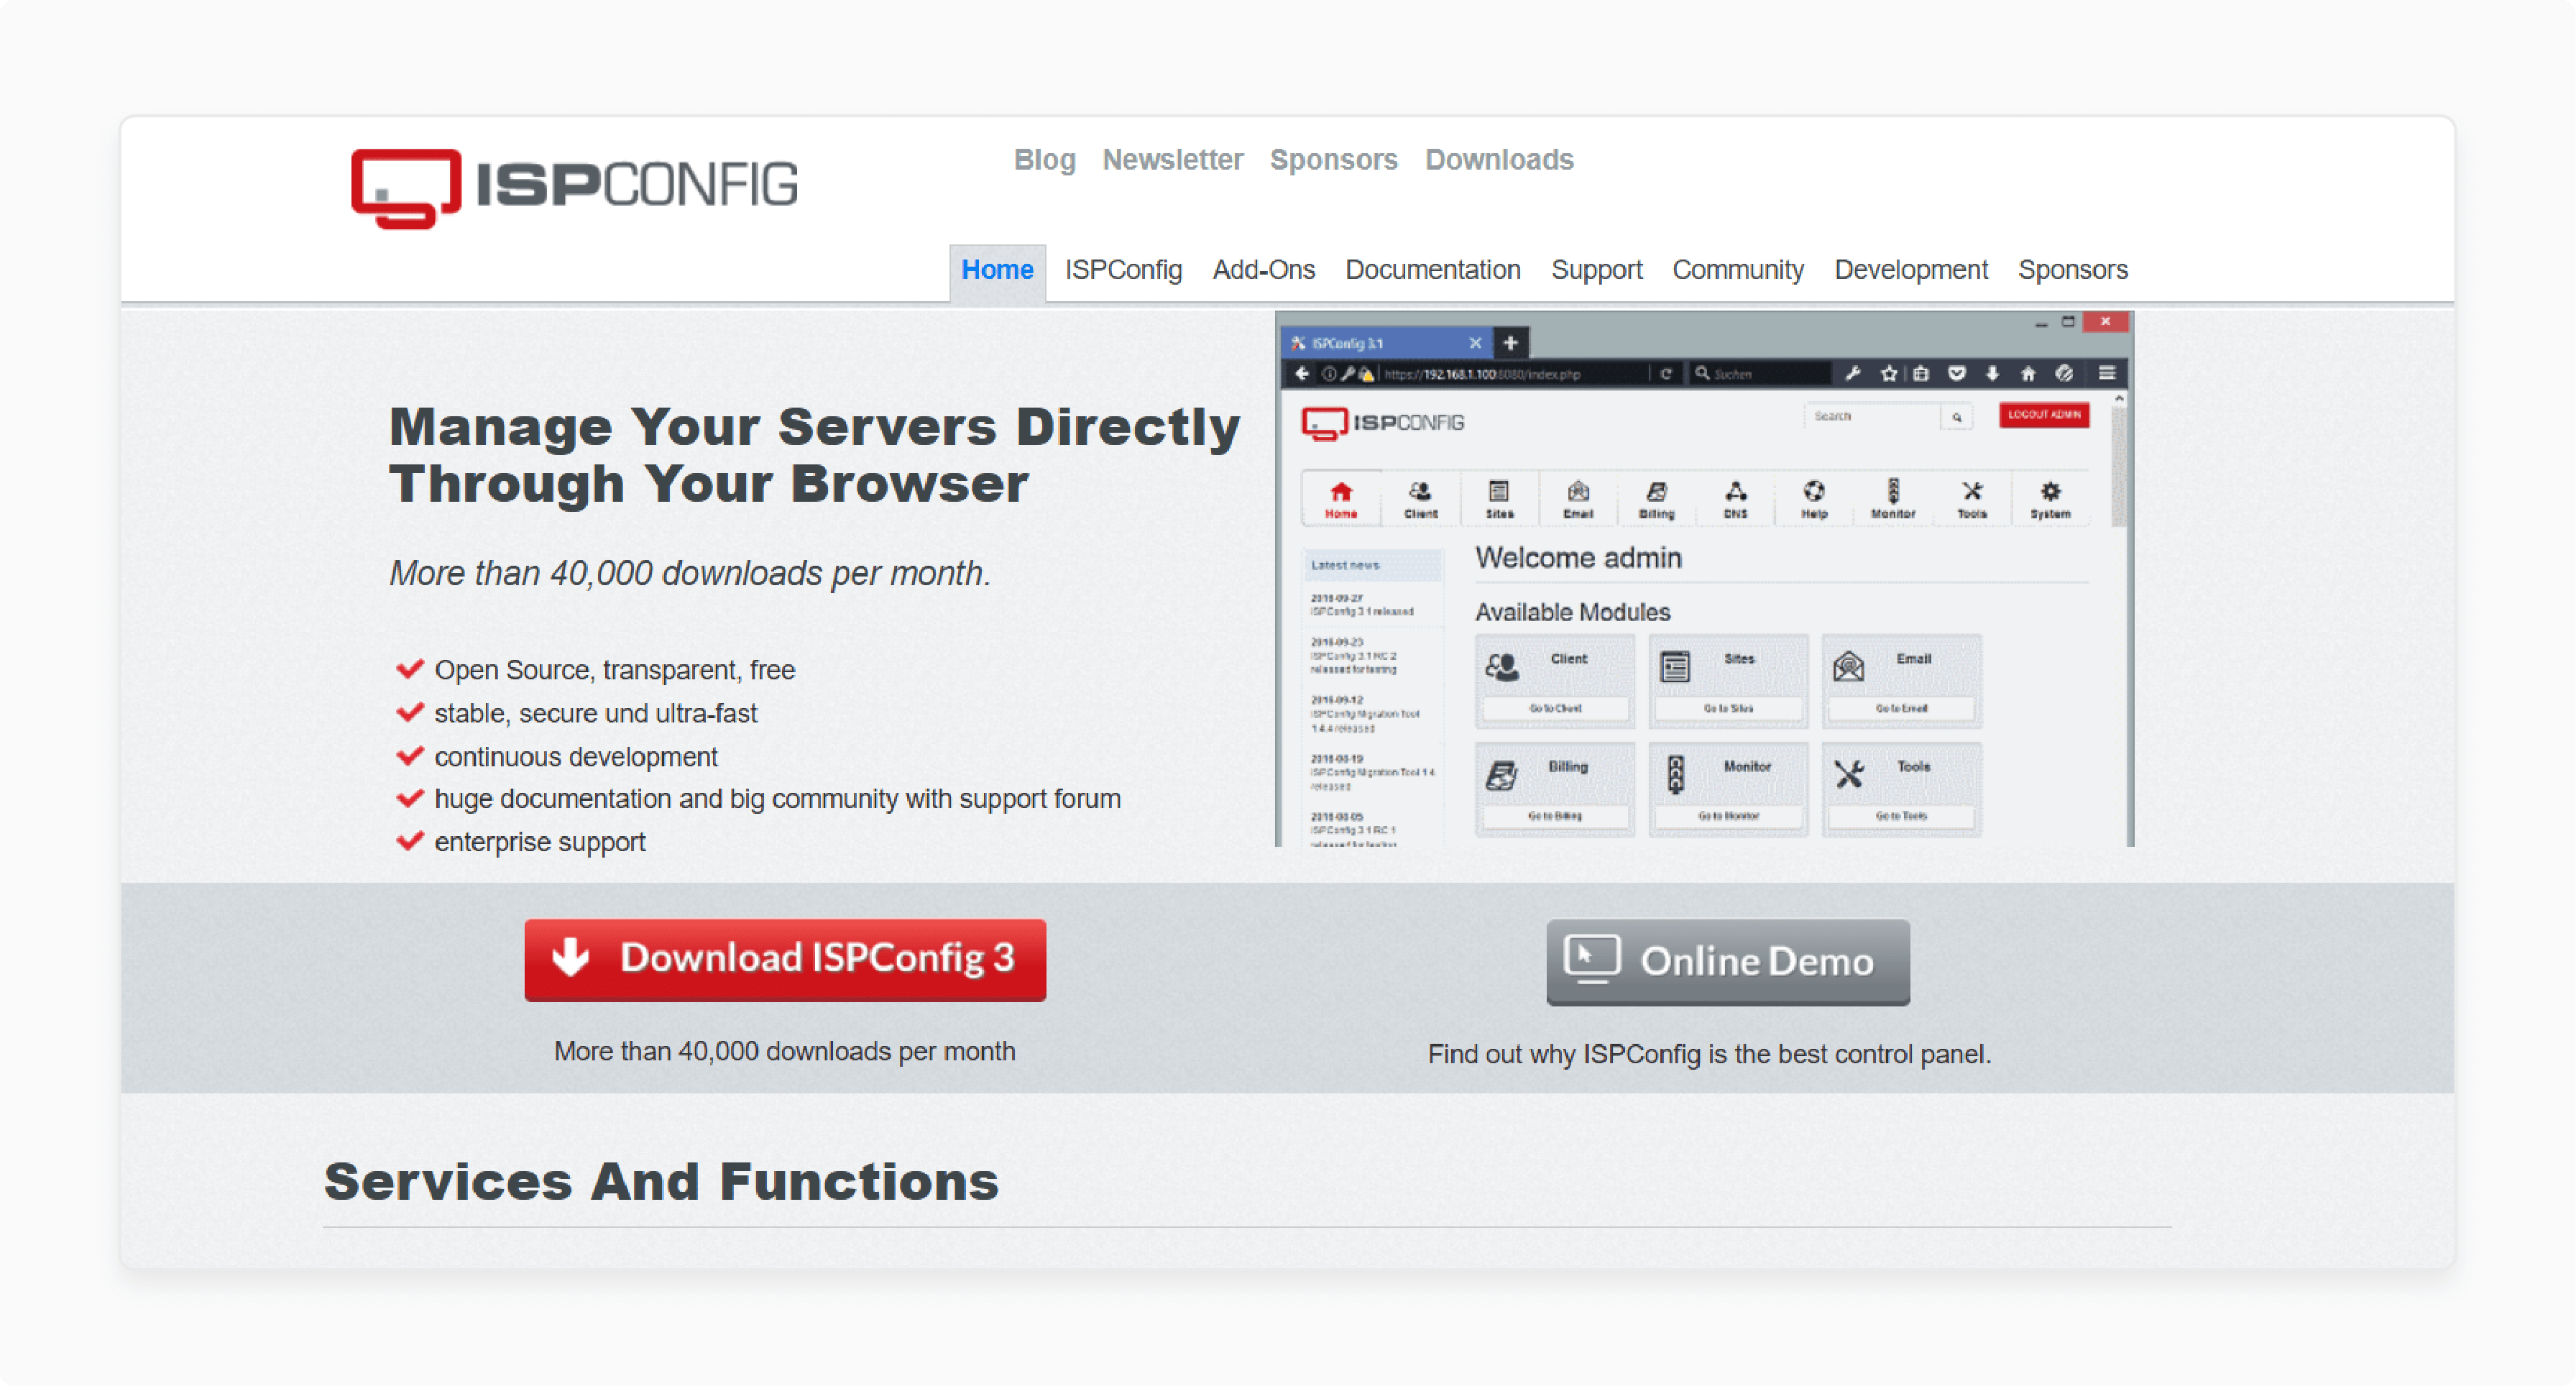The height and width of the screenshot is (1386, 2576).
Task: Go to the Documentation navigation item
Action: tap(1432, 270)
